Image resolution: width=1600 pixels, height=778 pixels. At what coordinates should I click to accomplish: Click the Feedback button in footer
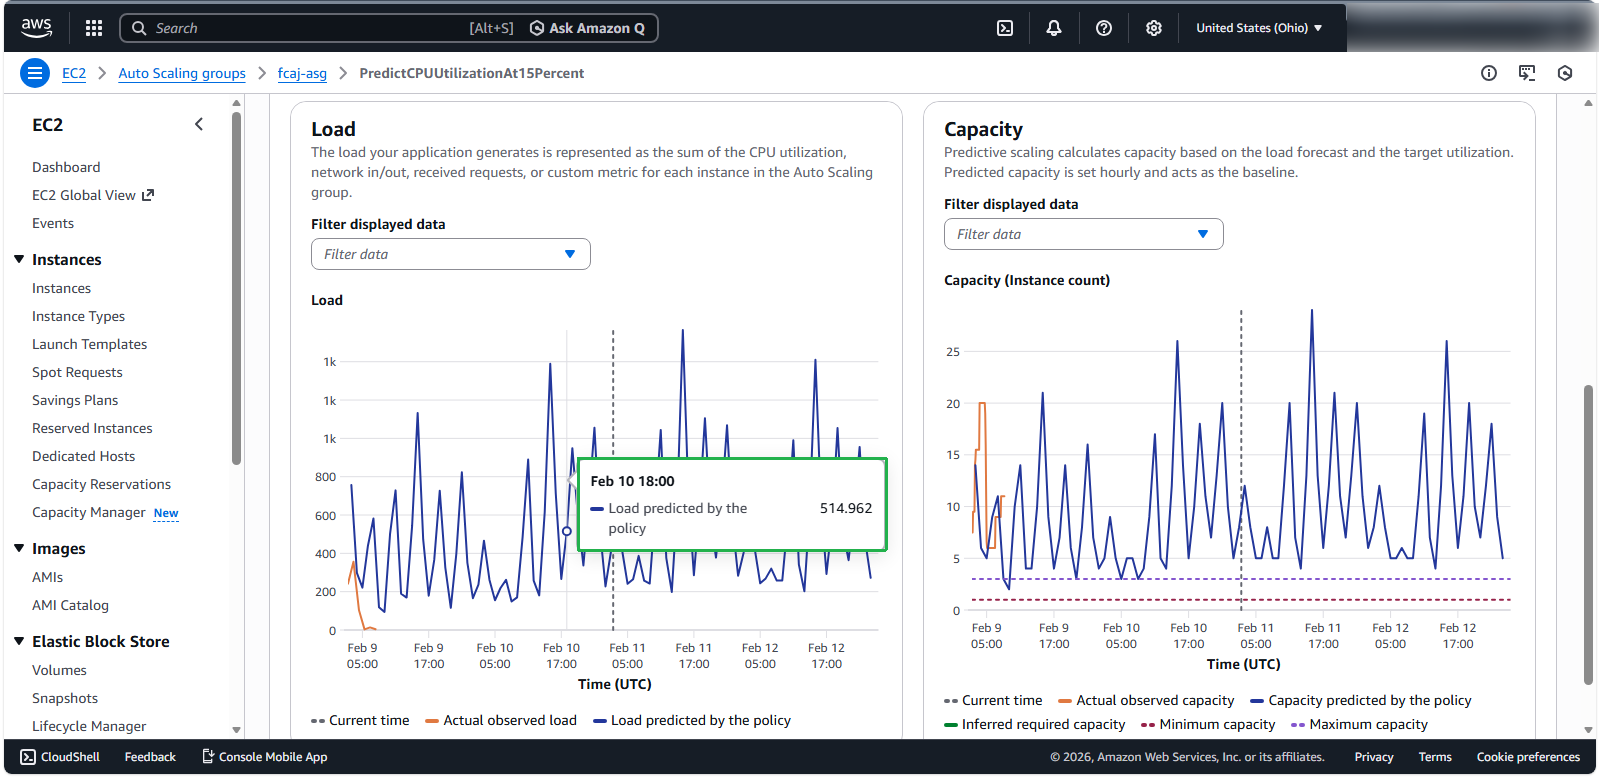click(150, 757)
